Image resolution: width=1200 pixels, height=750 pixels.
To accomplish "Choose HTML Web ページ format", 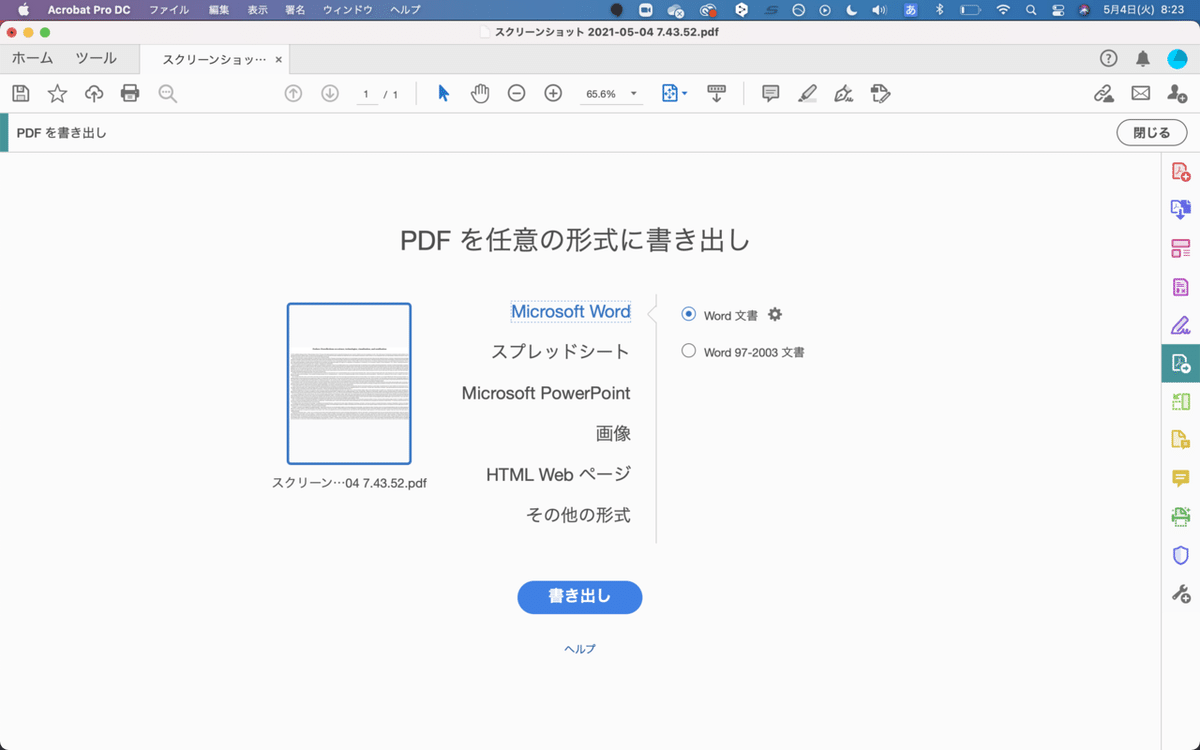I will point(558,474).
